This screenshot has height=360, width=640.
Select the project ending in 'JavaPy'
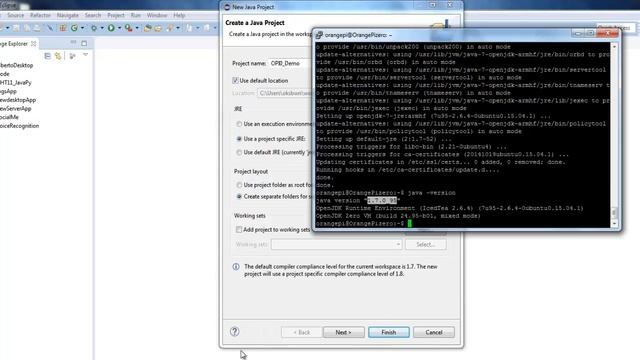click(16, 82)
